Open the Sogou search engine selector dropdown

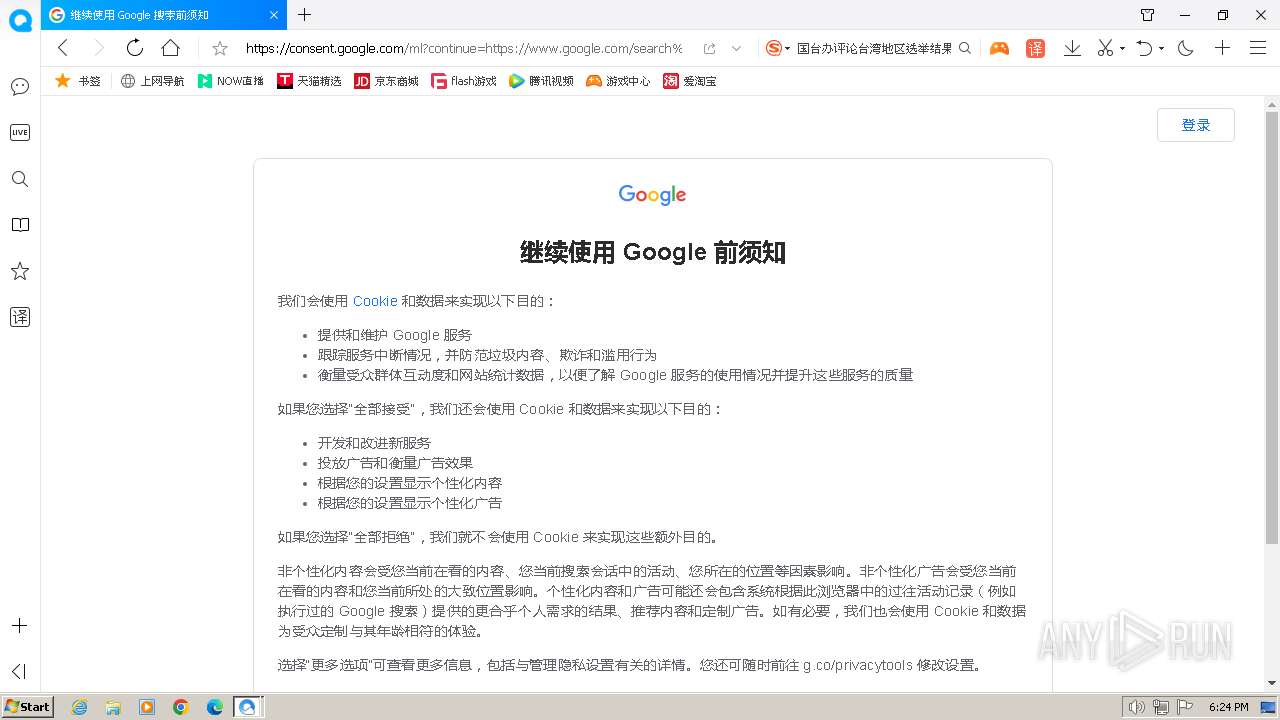[x=777, y=48]
